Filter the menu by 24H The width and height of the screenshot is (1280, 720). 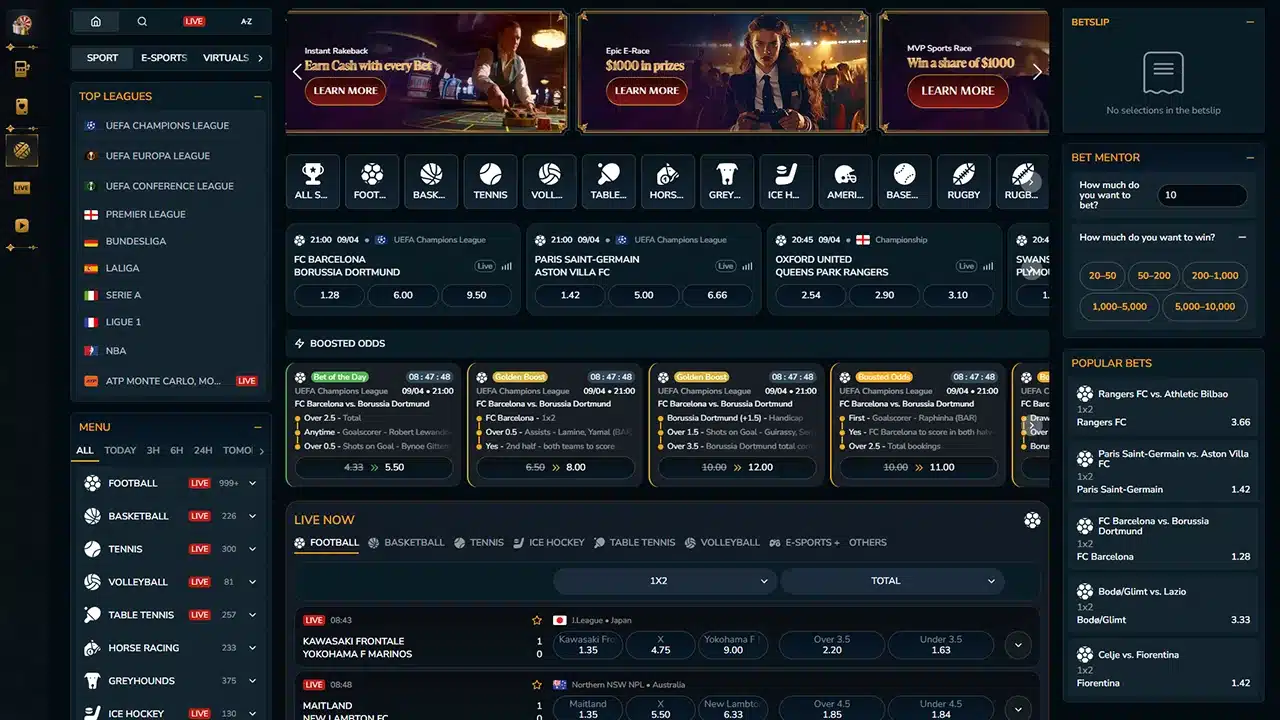pos(203,451)
